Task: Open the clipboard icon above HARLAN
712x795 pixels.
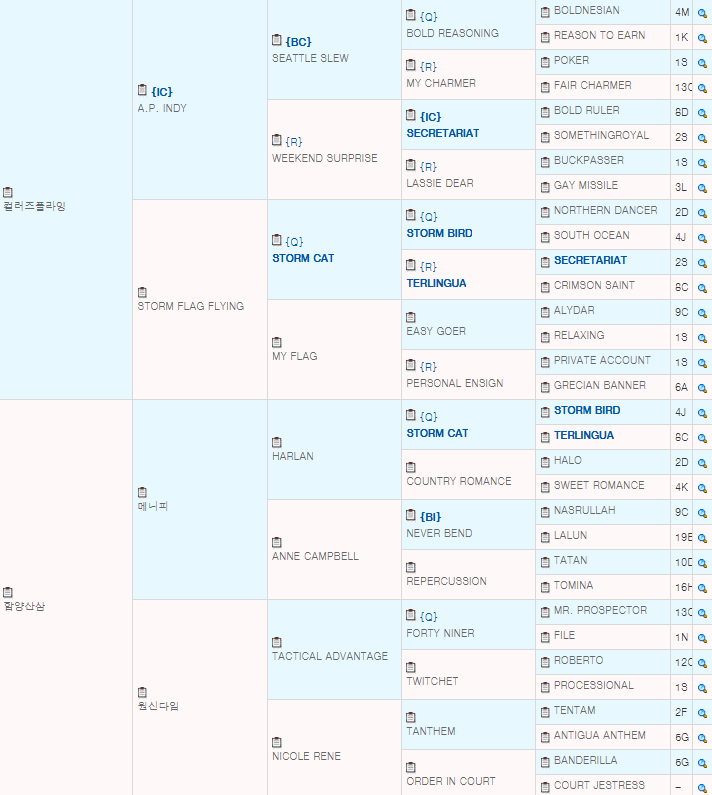Action: (277, 442)
